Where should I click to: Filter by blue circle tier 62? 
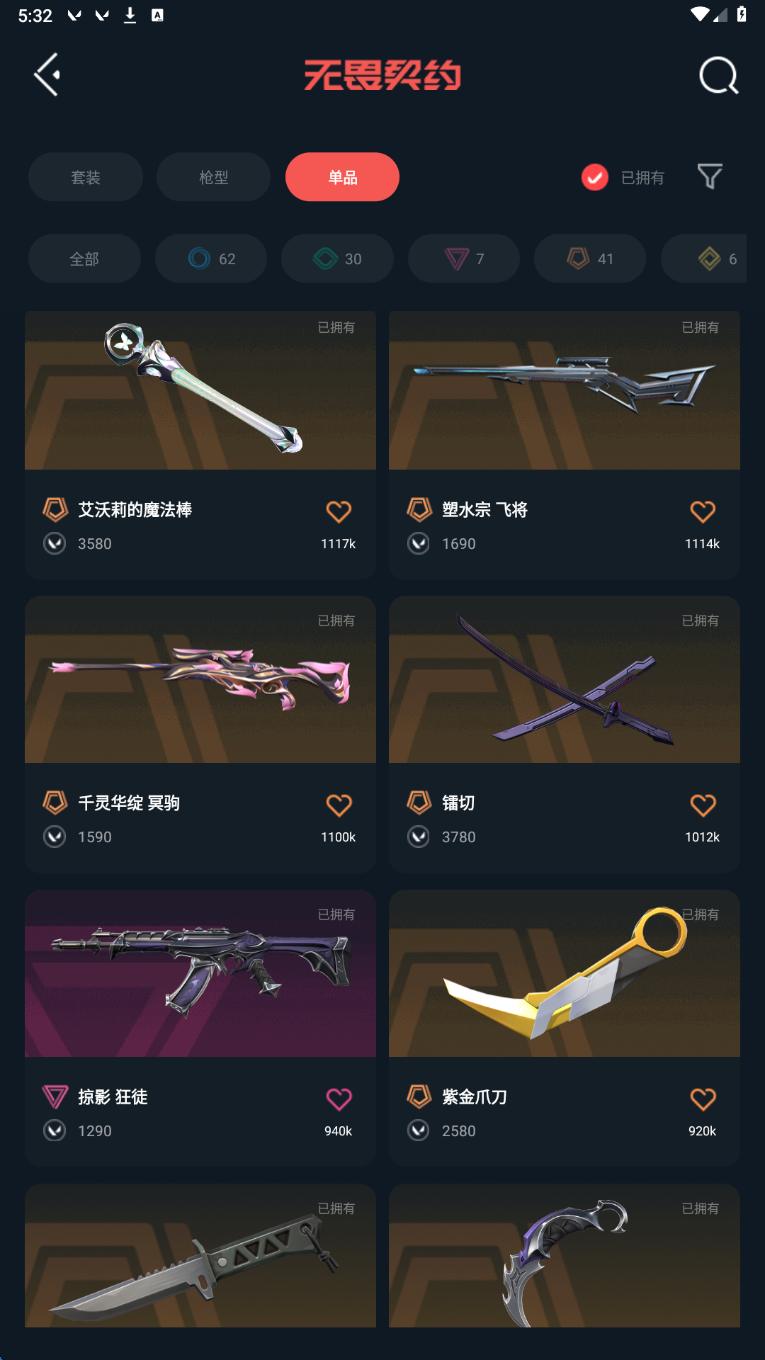pyautogui.click(x=211, y=259)
